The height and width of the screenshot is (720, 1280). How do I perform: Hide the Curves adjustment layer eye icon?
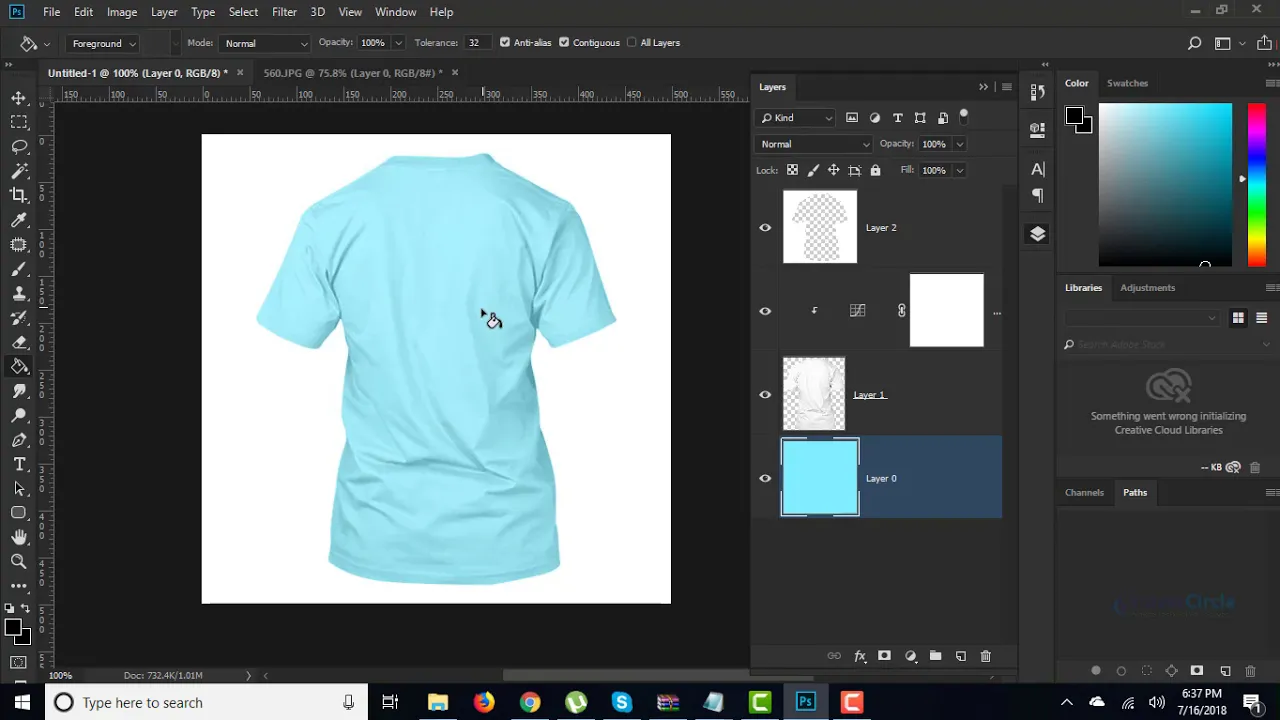tap(765, 311)
